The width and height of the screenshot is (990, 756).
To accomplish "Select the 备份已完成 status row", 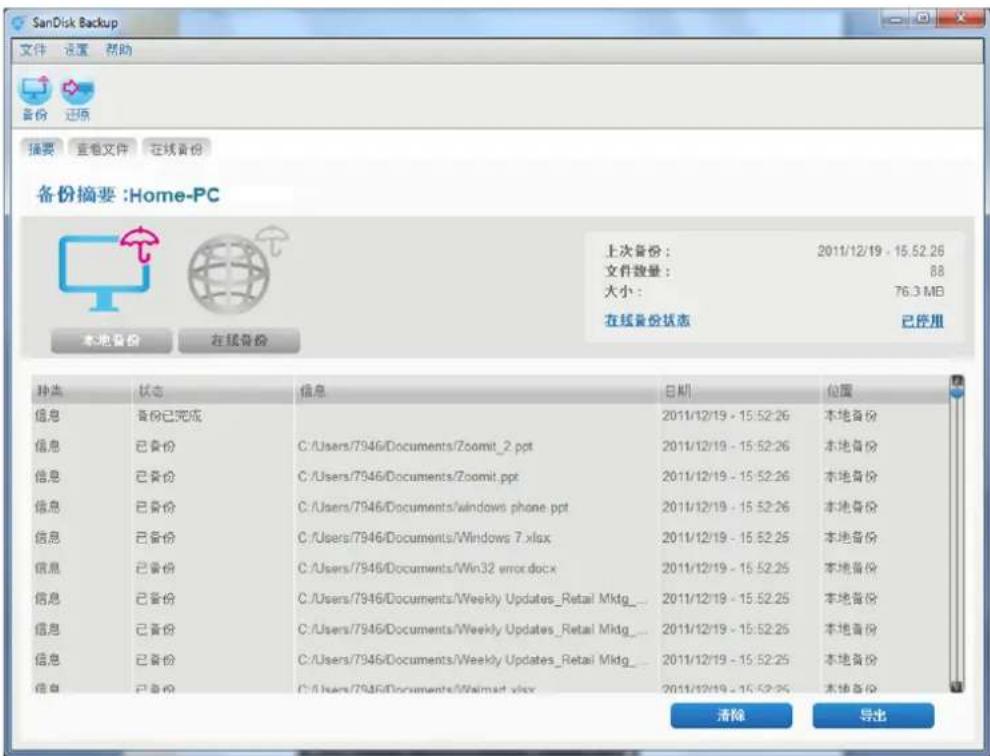I will pyautogui.click(x=490, y=416).
